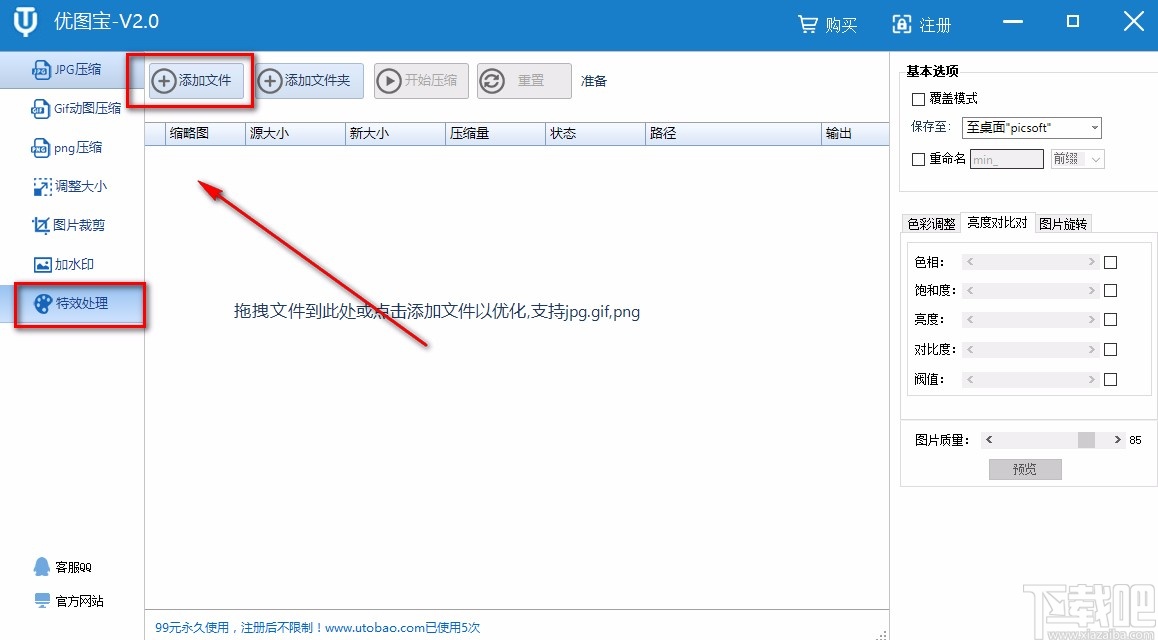This screenshot has width=1158, height=640.
Task: Switch to the 图片旋转 tab
Action: tap(1063, 223)
